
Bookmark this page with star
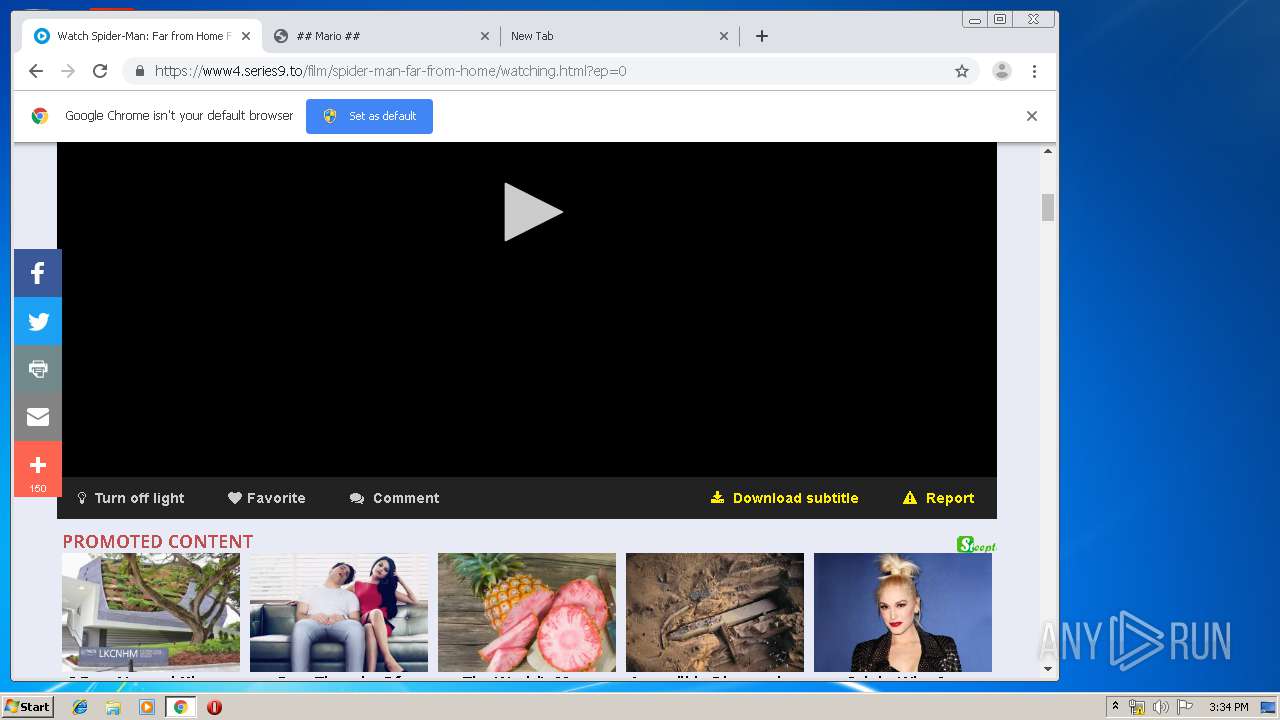(x=962, y=71)
